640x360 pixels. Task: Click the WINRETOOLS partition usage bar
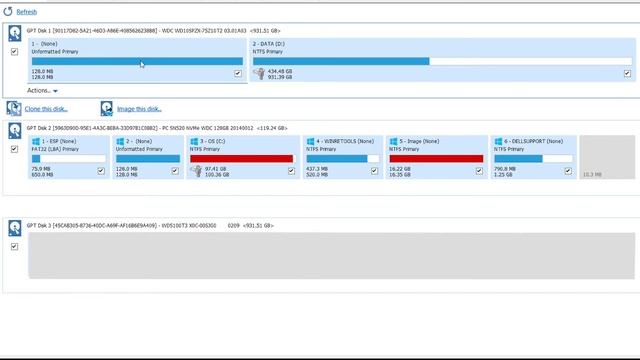(343, 158)
